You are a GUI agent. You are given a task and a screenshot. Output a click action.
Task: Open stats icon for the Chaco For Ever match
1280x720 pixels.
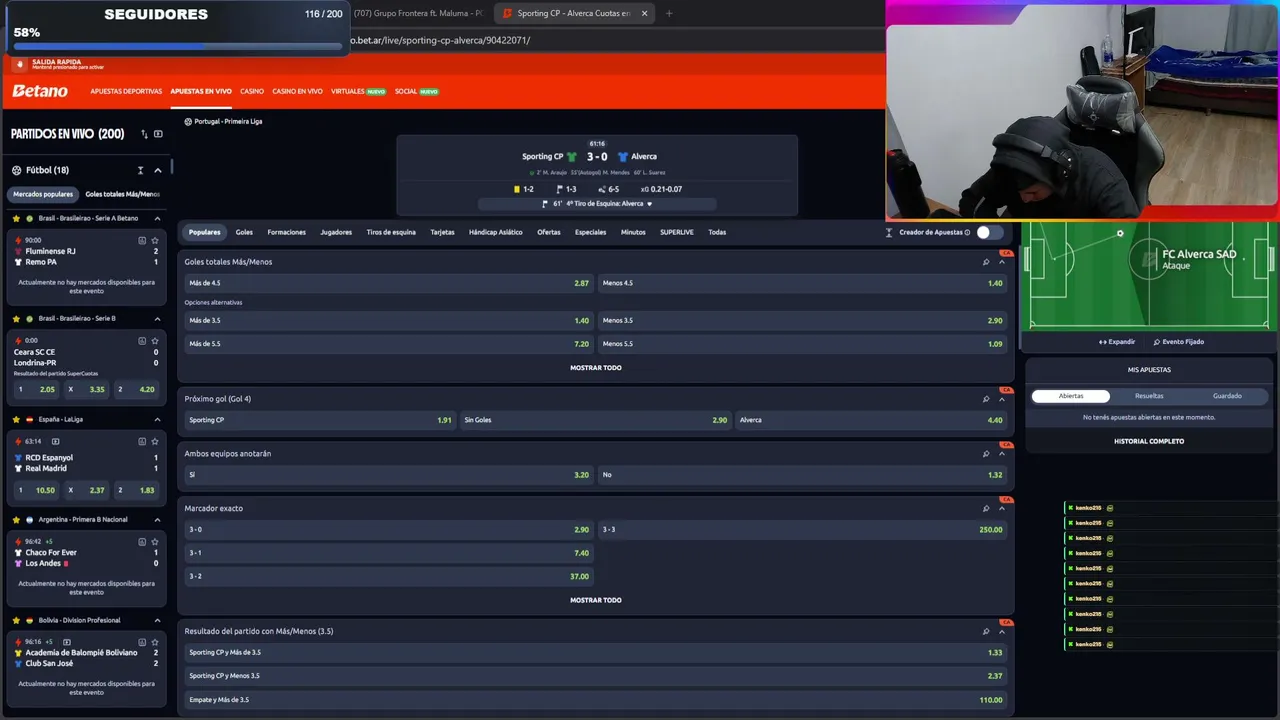[x=142, y=541]
